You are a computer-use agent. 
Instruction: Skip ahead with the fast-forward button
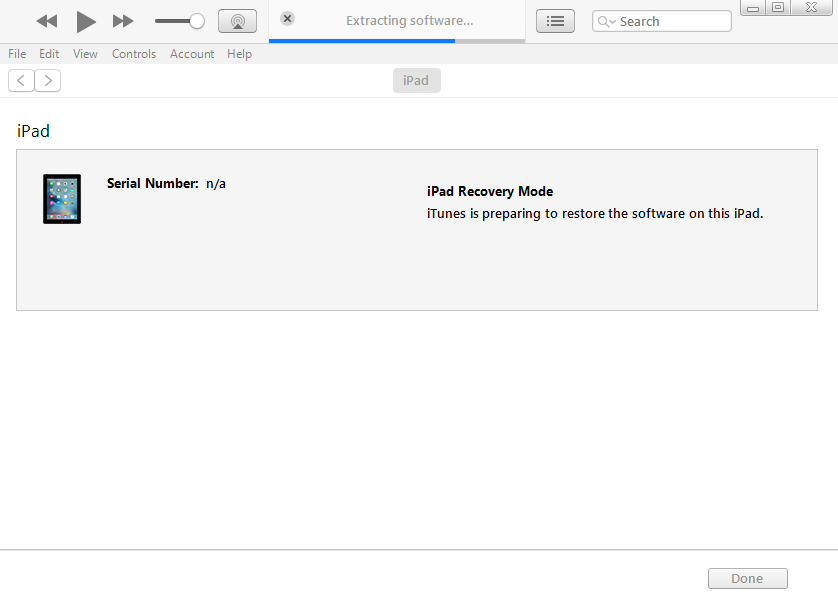click(x=123, y=21)
